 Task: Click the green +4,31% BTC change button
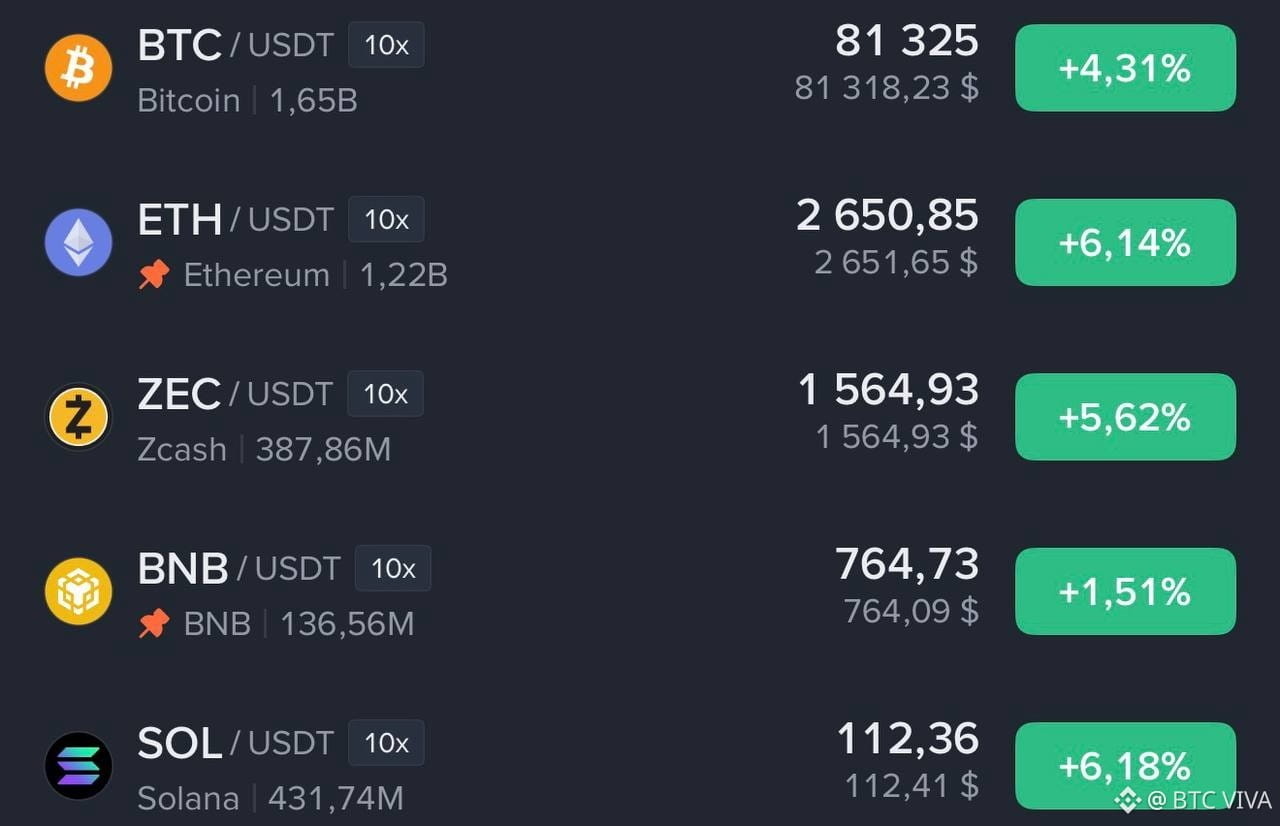tap(1125, 68)
